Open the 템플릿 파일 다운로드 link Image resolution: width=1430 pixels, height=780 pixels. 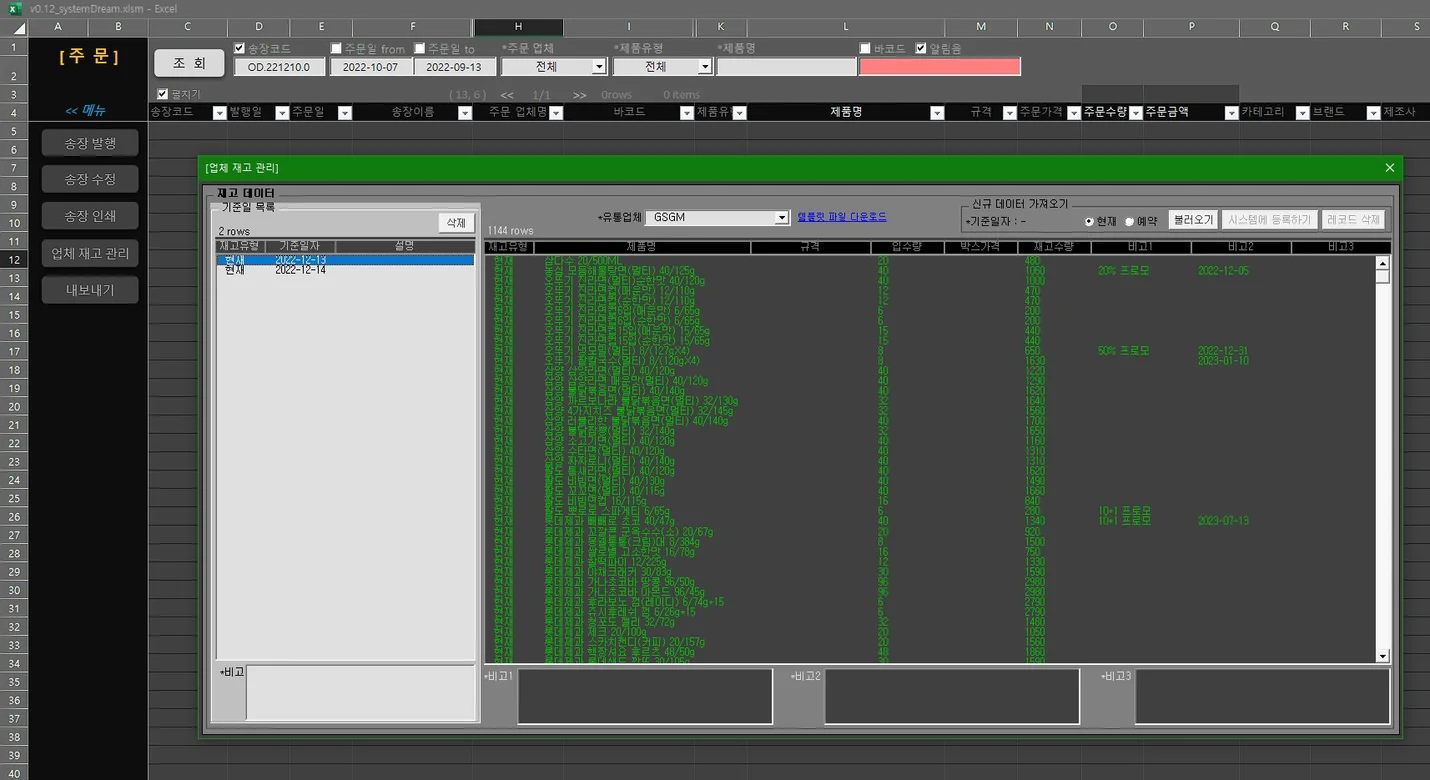point(842,217)
